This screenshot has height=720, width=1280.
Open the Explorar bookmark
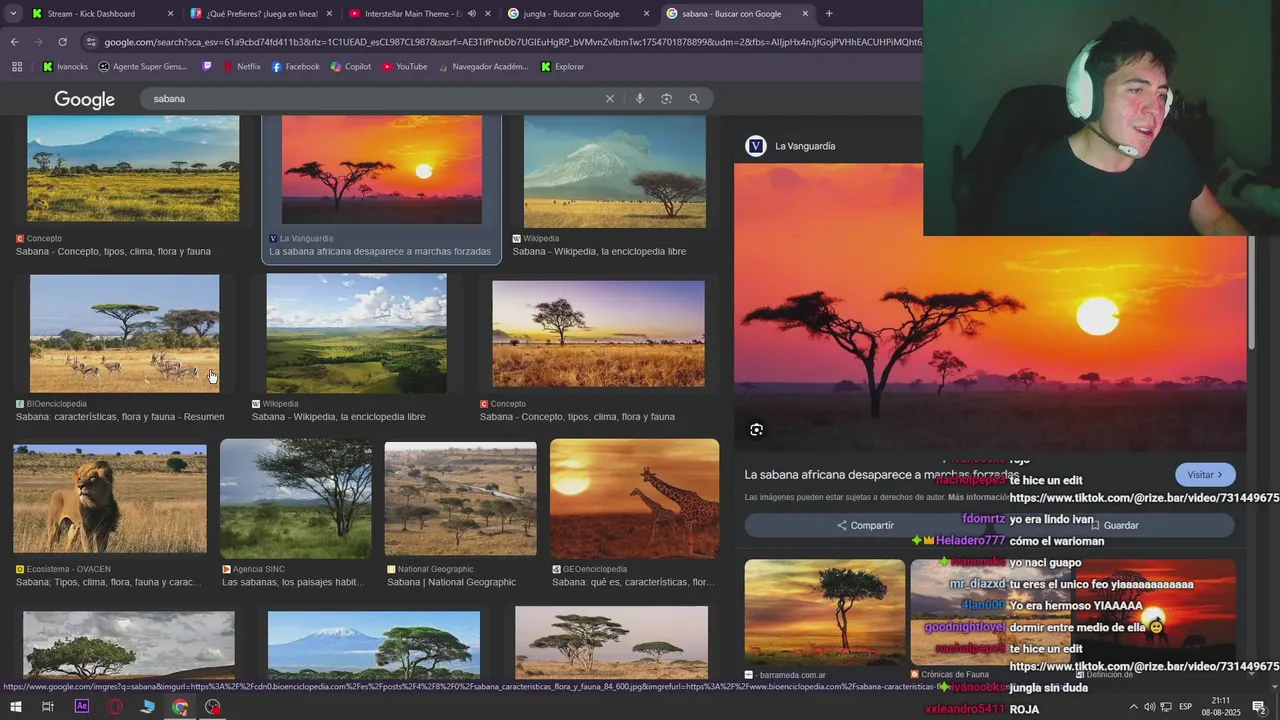[x=562, y=67]
